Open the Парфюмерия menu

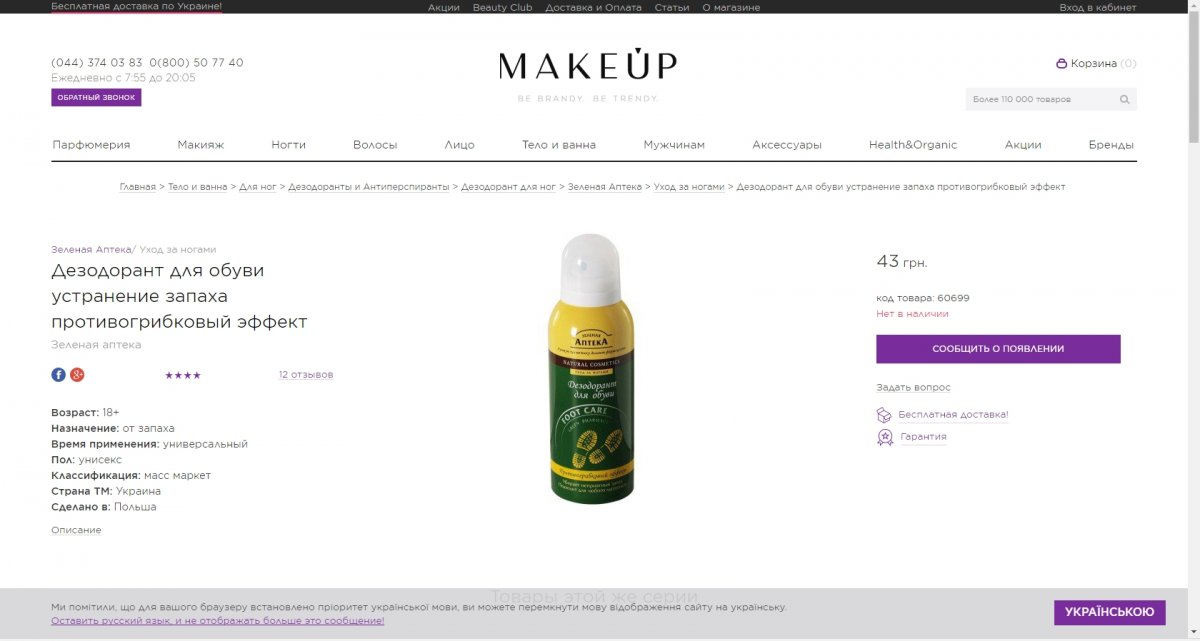coord(91,144)
